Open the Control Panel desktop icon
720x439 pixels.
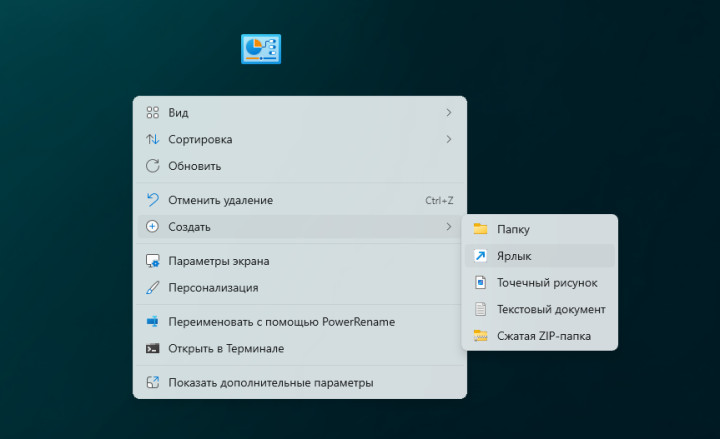pyautogui.click(x=261, y=49)
